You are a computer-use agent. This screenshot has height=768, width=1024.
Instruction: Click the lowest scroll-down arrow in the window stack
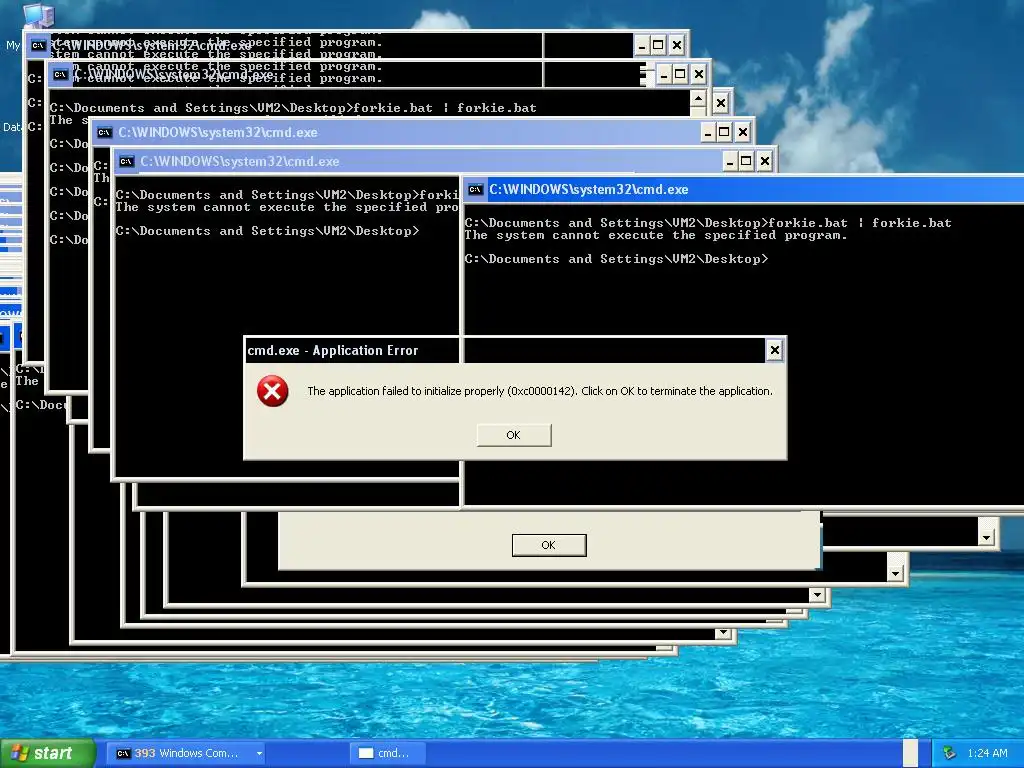click(722, 633)
